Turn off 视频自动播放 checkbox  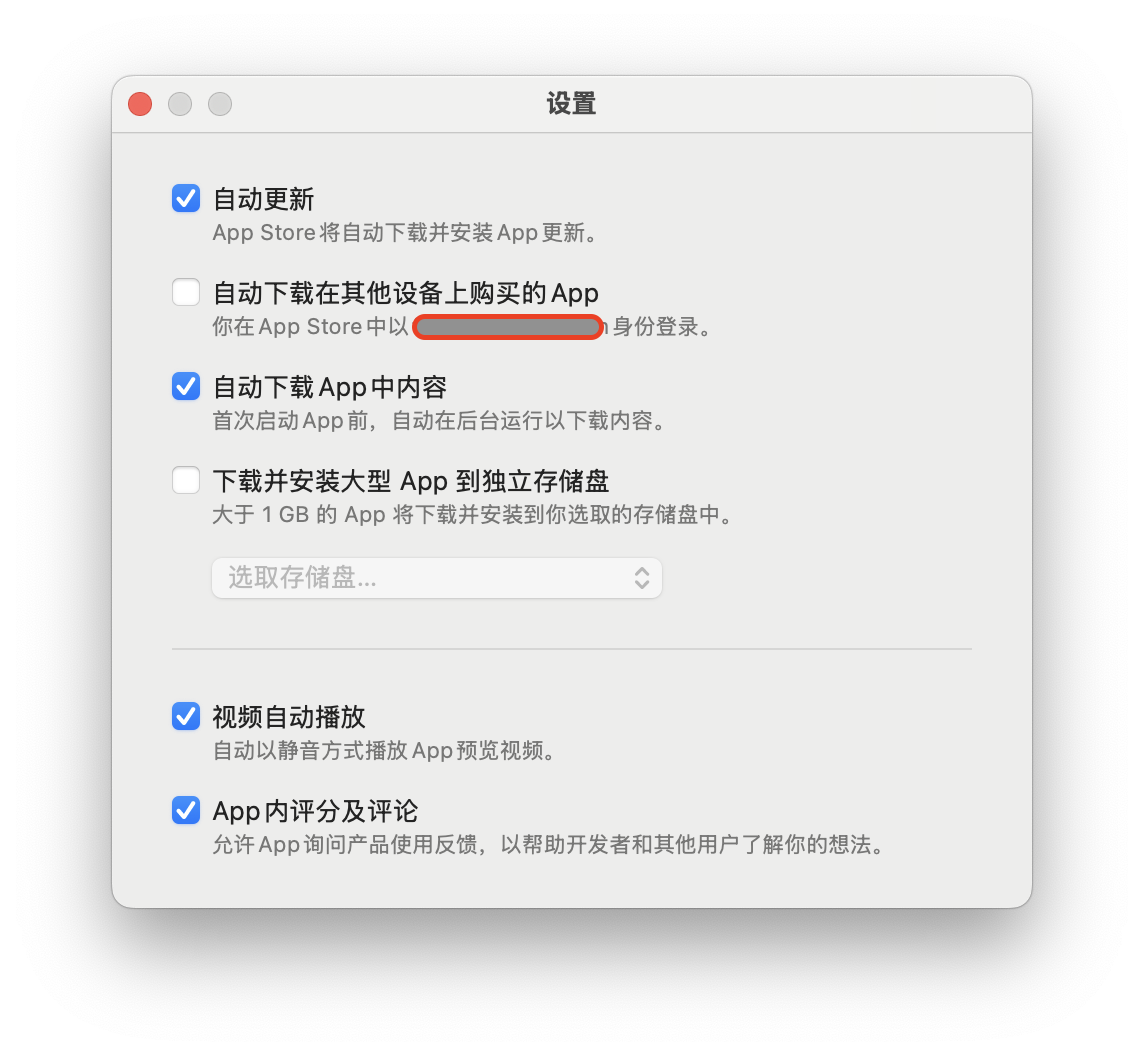coord(186,716)
